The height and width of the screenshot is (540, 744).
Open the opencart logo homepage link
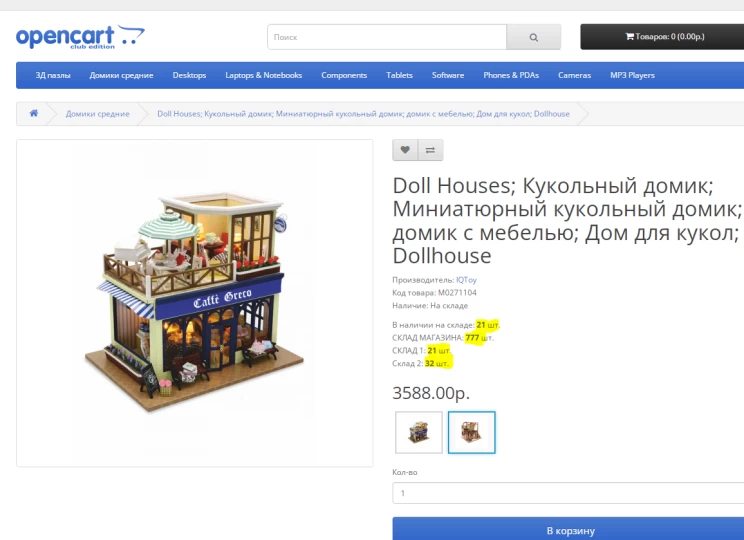80,37
